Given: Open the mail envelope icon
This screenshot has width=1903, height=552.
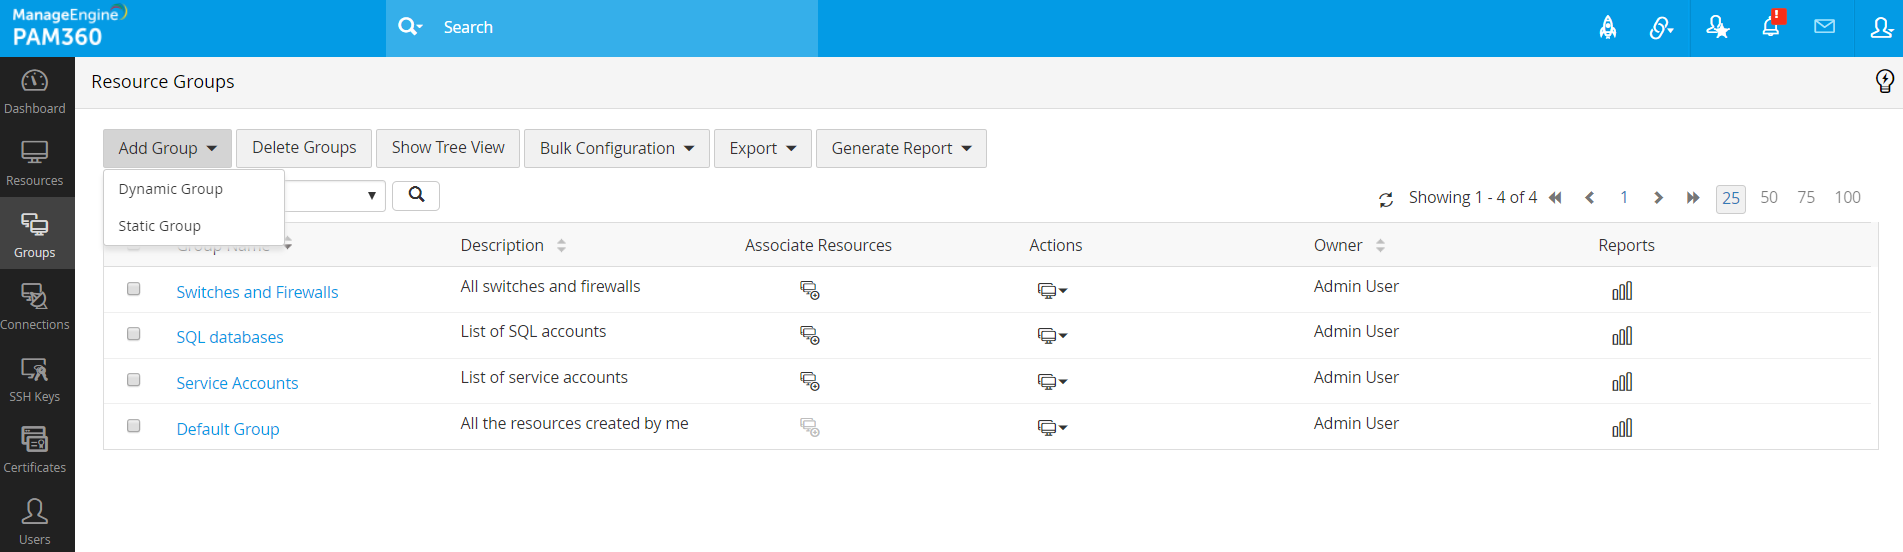Looking at the screenshot, I should [x=1824, y=27].
